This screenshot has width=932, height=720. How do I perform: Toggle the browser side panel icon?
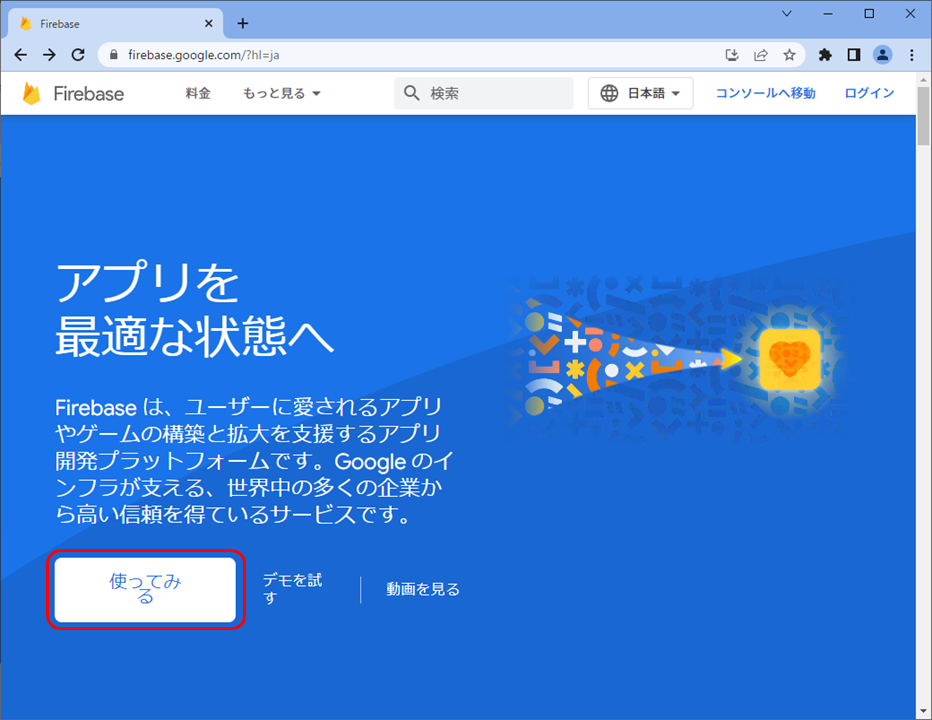(854, 55)
